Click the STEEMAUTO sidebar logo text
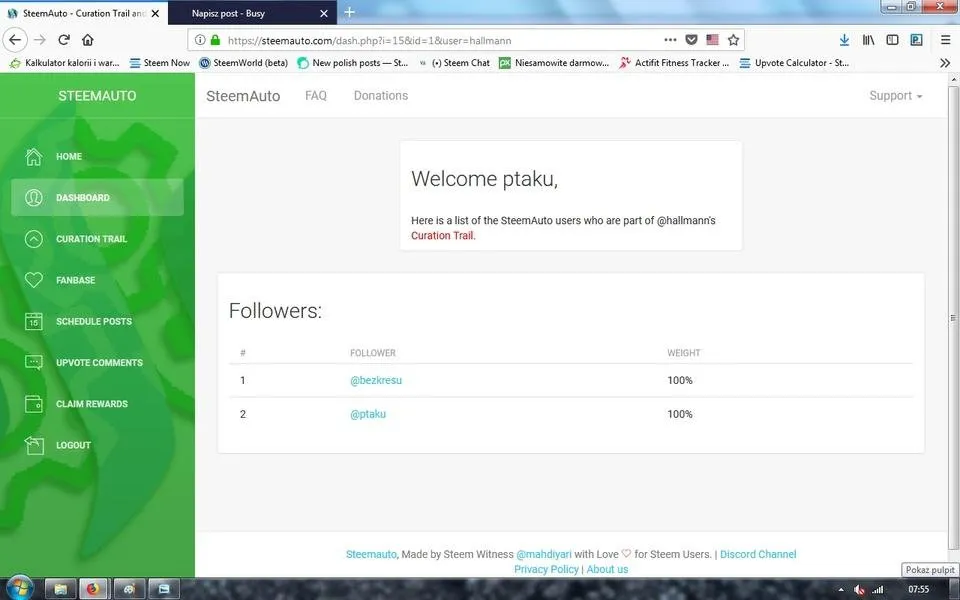Viewport: 960px width, 600px height. 97,96
